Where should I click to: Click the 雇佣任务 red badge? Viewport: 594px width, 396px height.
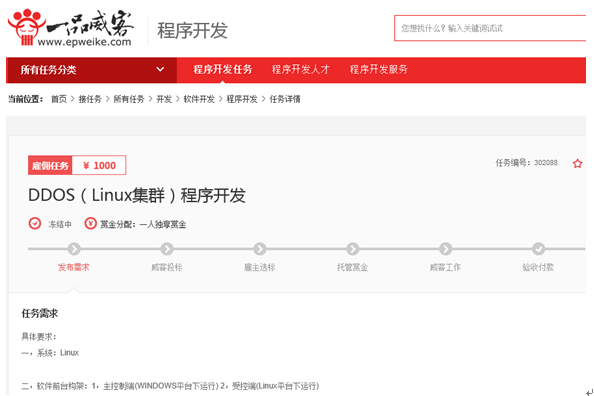(50, 165)
